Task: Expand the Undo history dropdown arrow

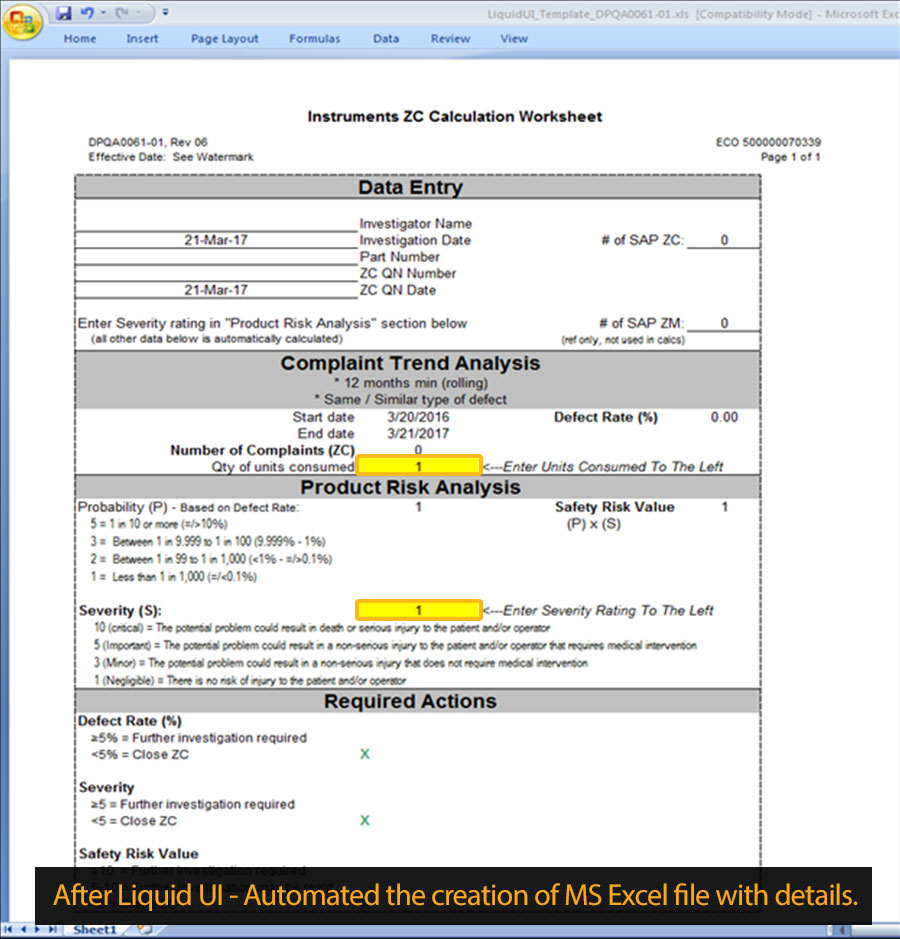Action: click(x=103, y=13)
